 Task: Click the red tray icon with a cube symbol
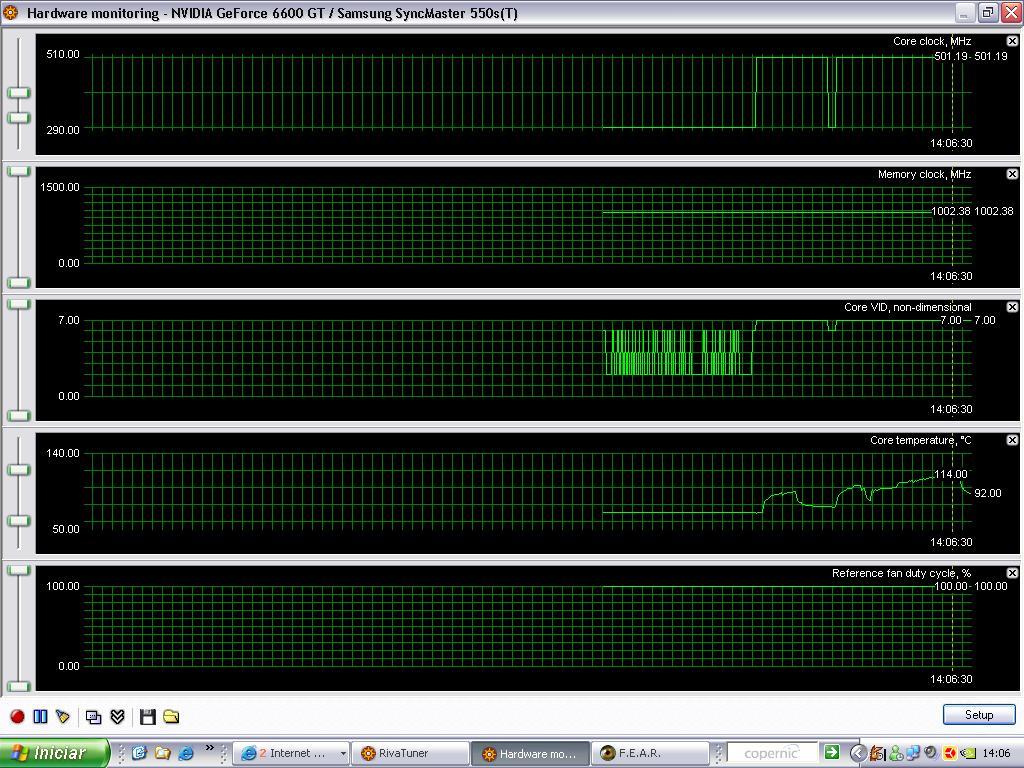pyautogui.click(x=949, y=754)
